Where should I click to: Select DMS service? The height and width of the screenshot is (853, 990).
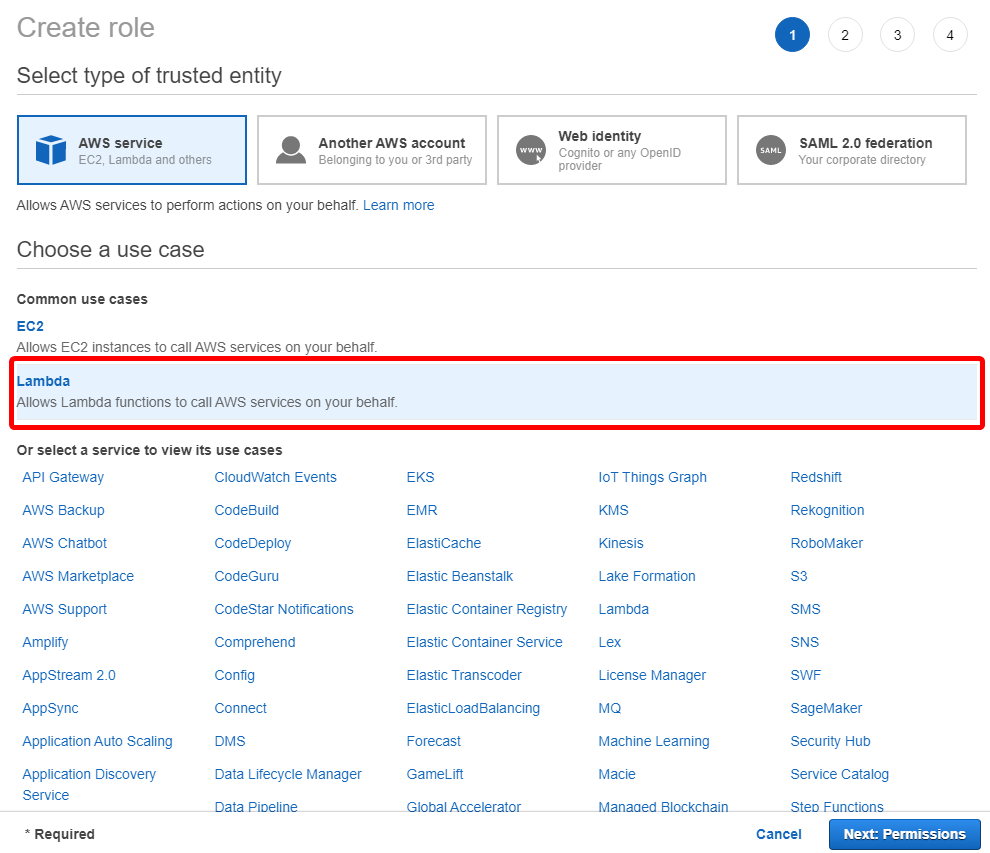[230, 741]
